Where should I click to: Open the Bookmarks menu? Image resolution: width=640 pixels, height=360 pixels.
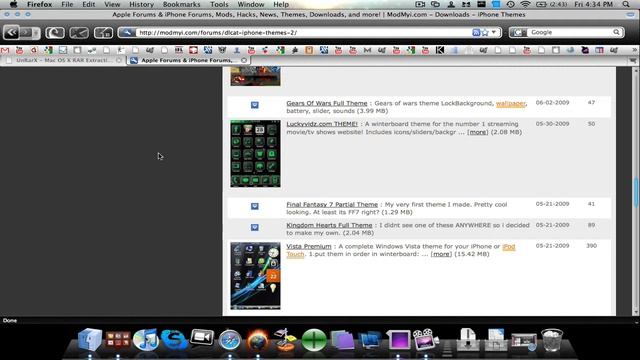pyautogui.click(x=182, y=4)
